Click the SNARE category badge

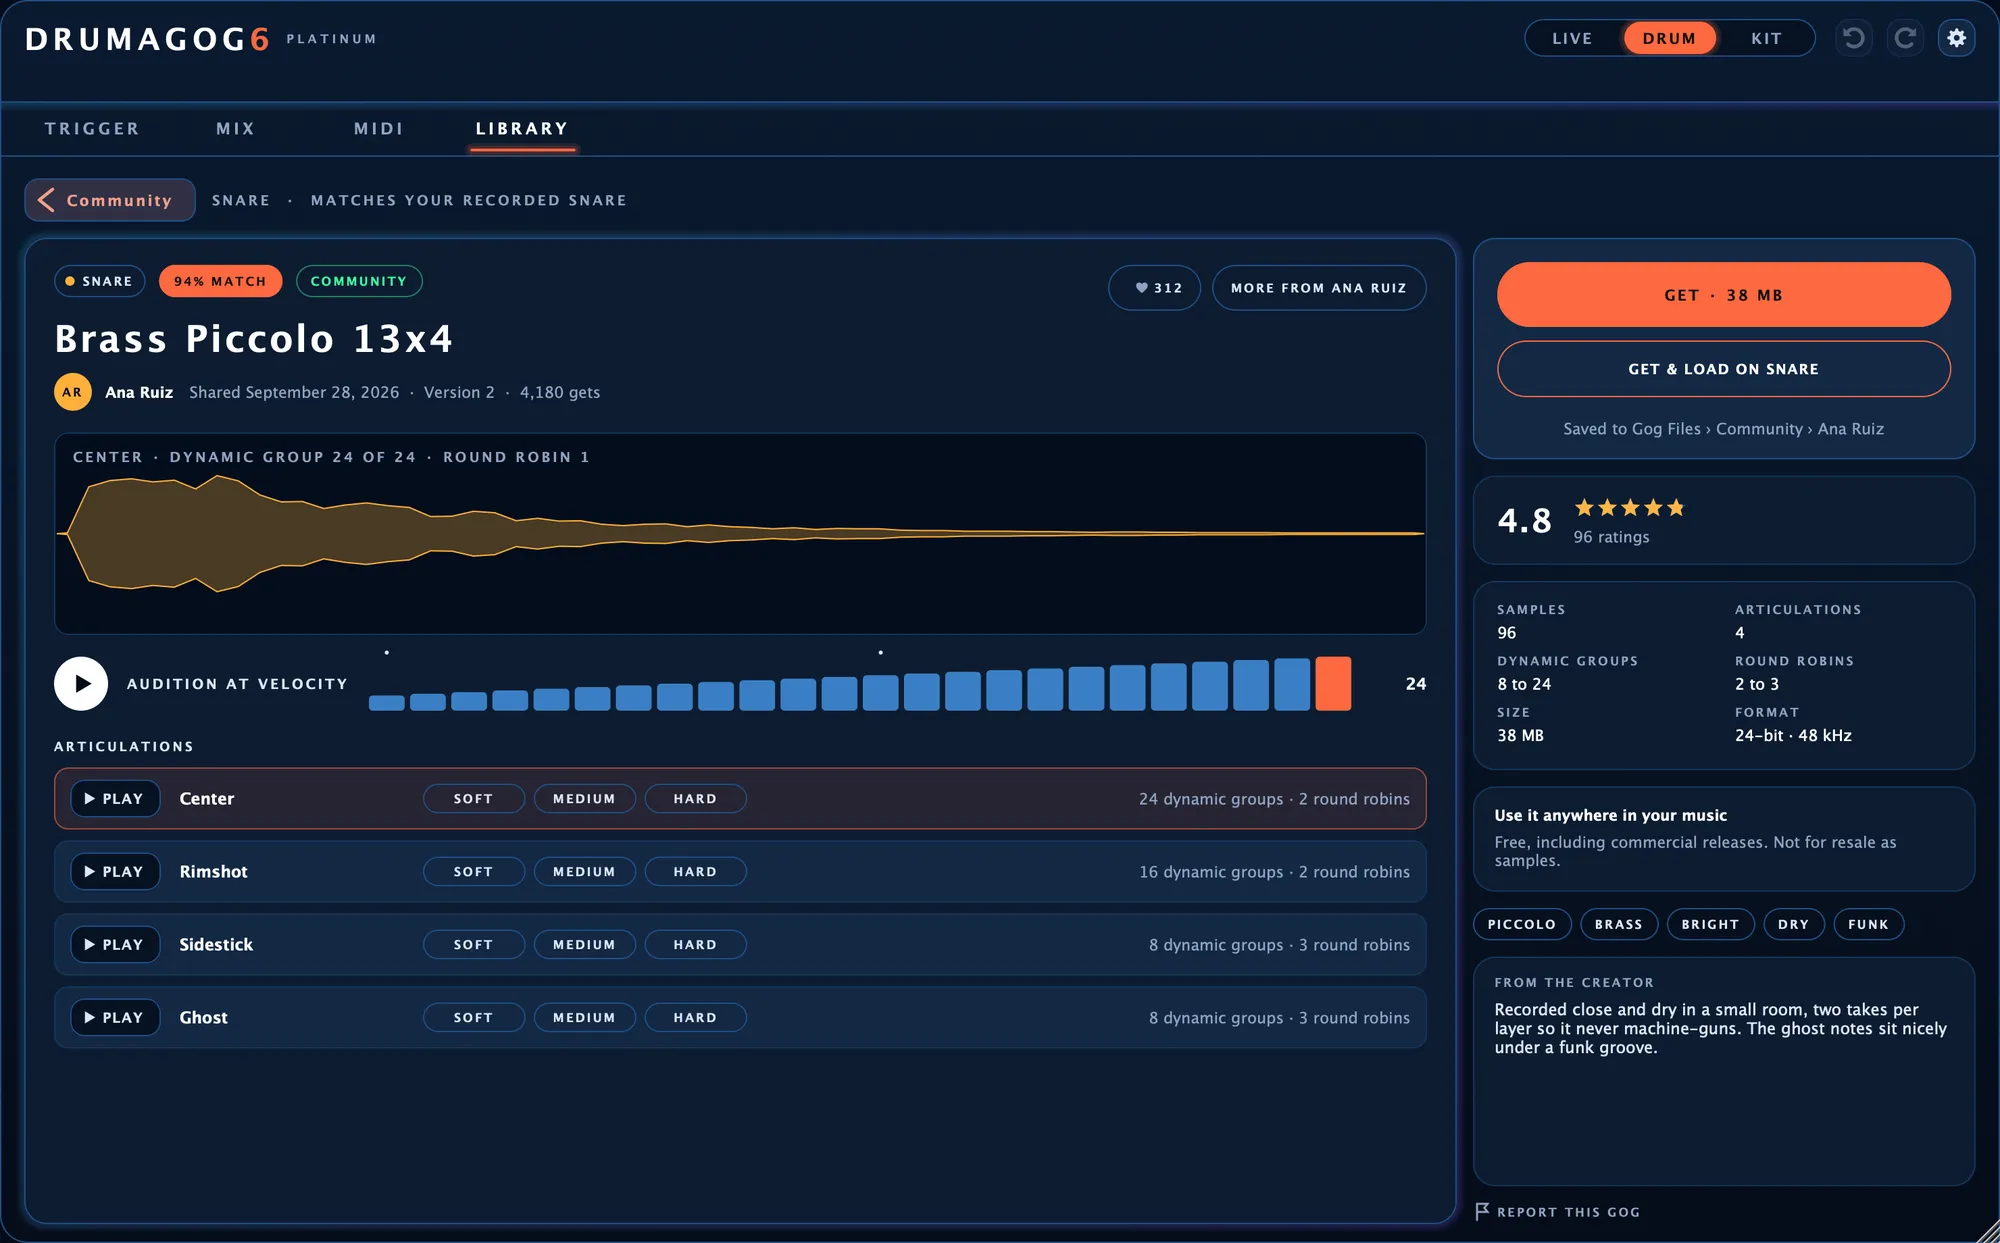[99, 282]
